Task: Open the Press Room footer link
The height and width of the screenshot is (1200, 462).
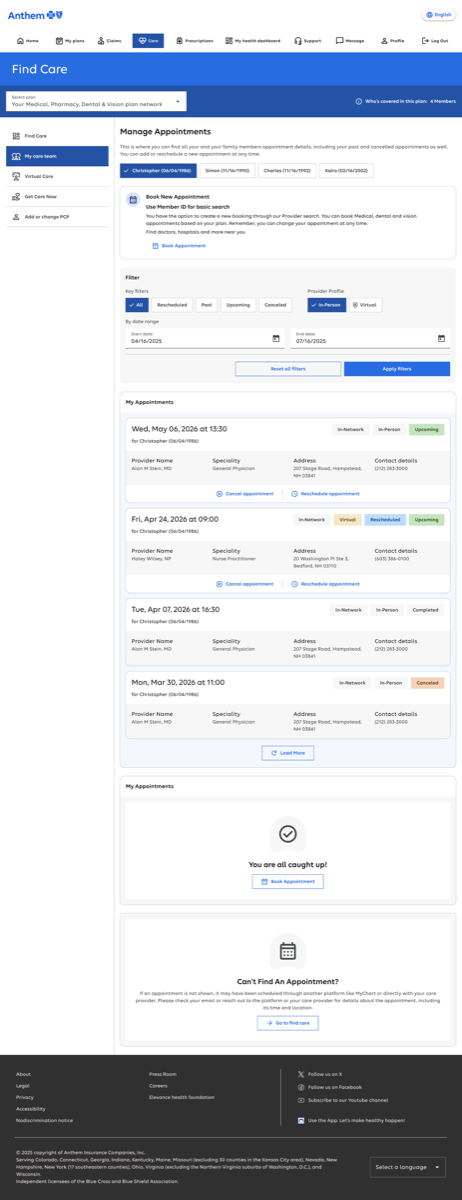Action: coord(163,1074)
